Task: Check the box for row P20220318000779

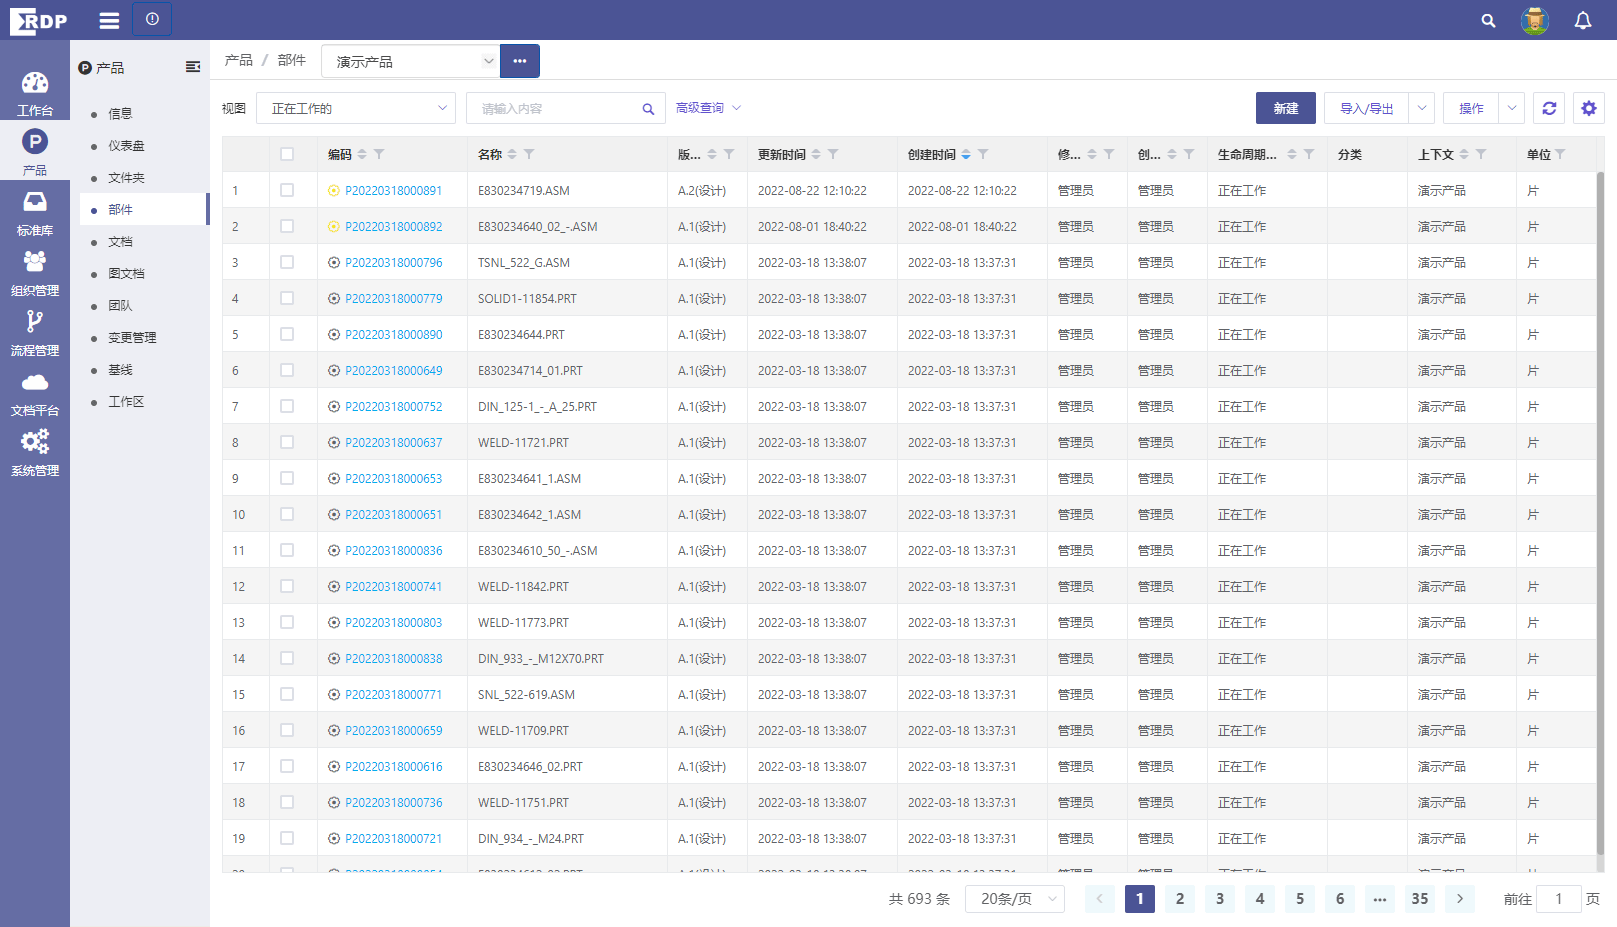Action: 287,298
